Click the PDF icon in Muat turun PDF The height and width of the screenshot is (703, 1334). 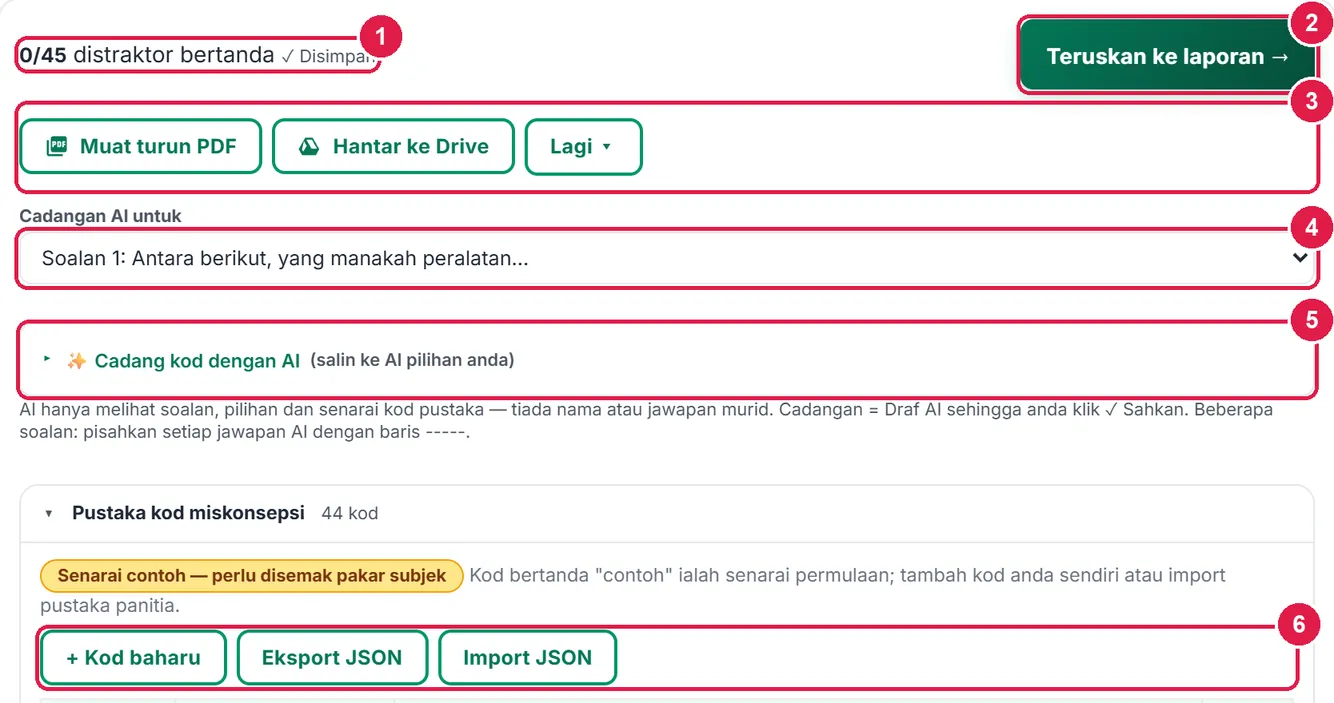tap(57, 147)
